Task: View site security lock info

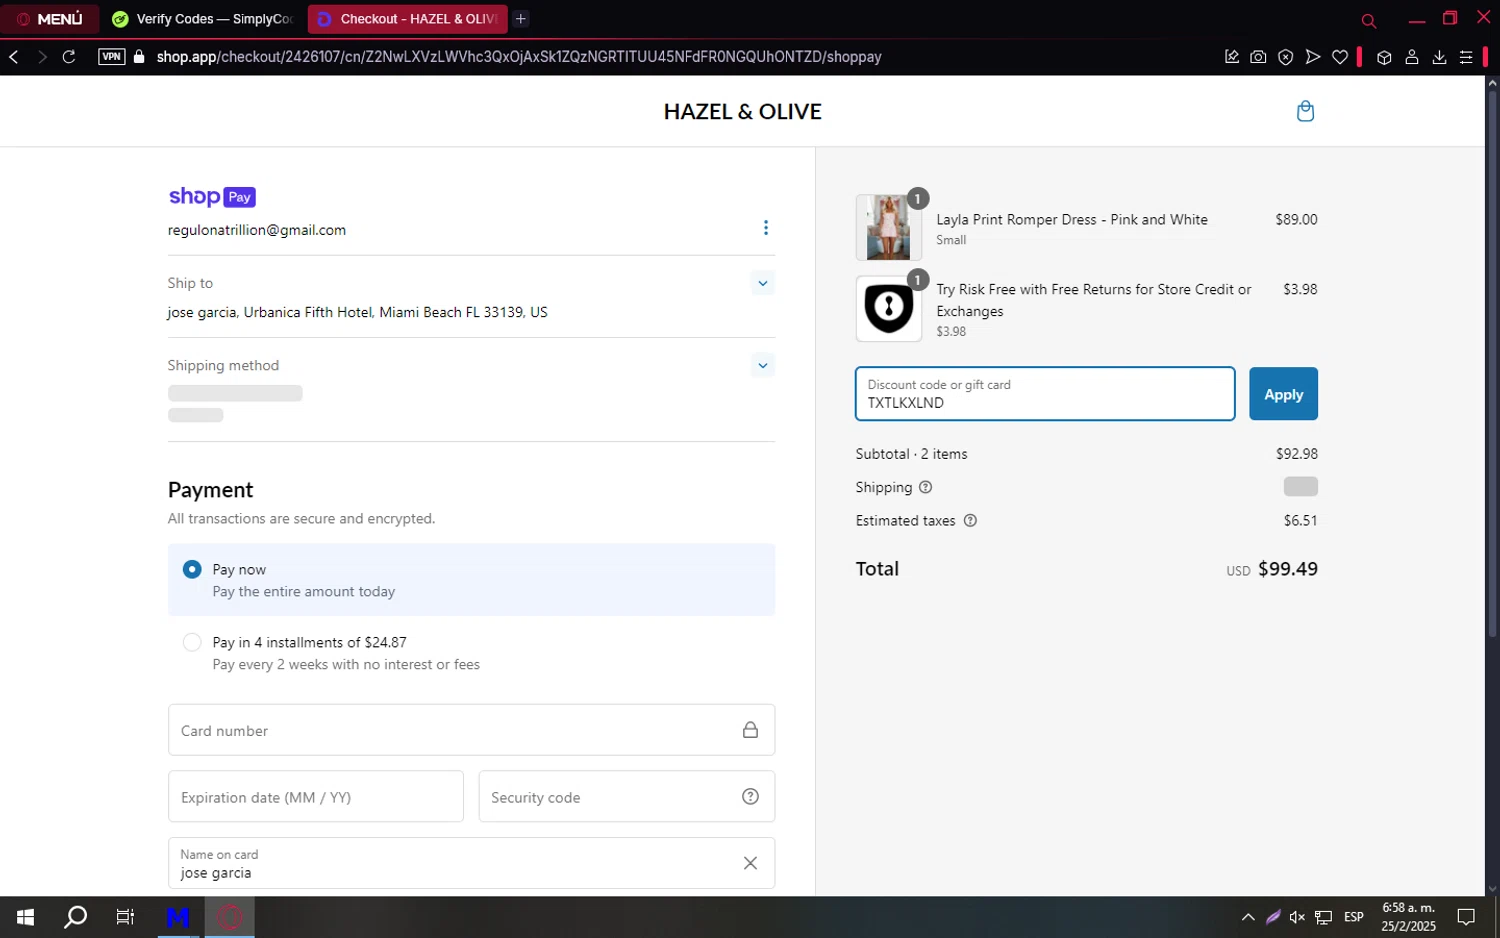Action: (x=139, y=57)
